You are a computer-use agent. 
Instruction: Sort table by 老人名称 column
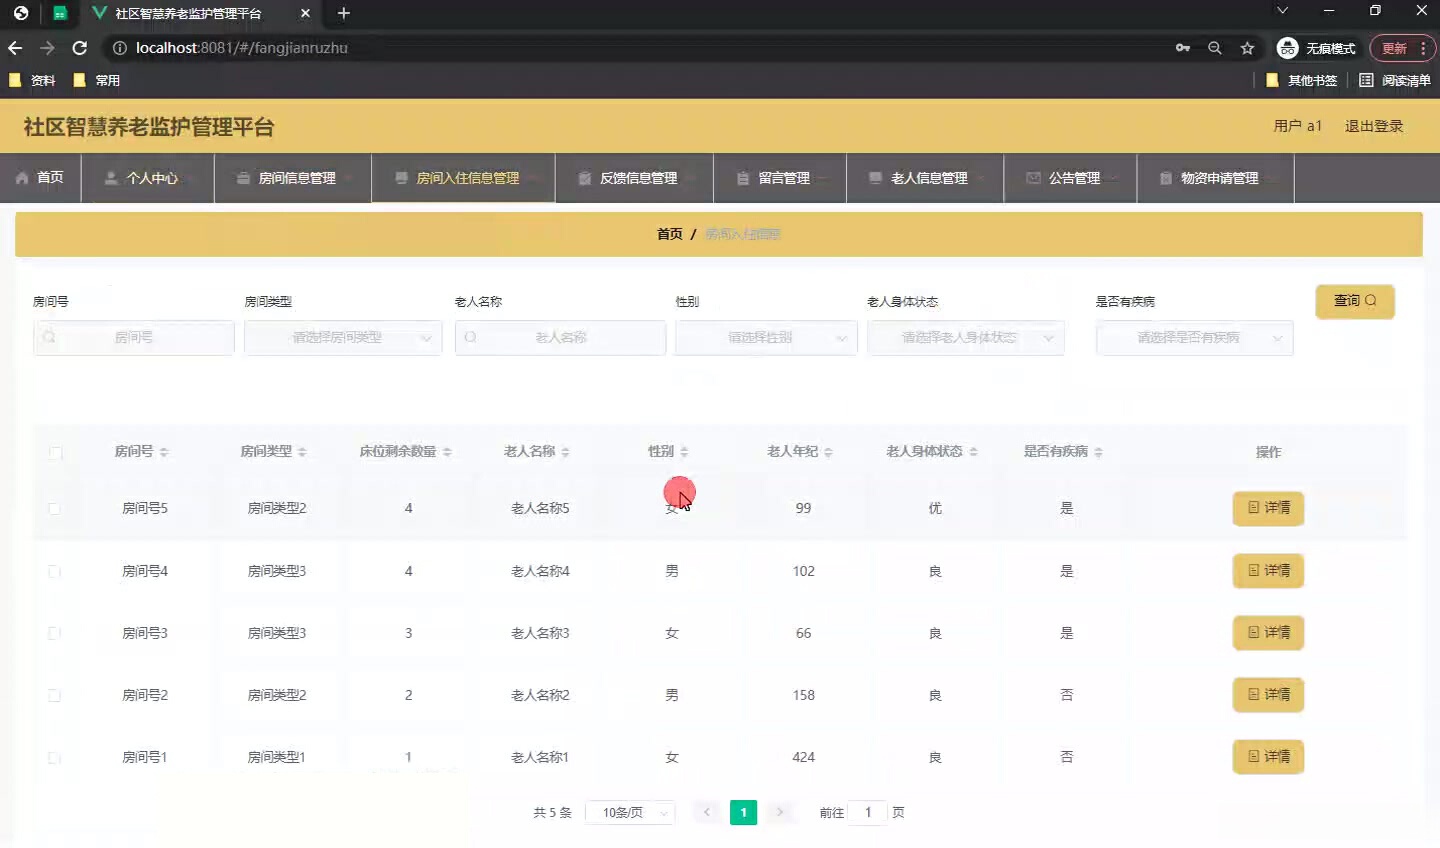(x=565, y=452)
